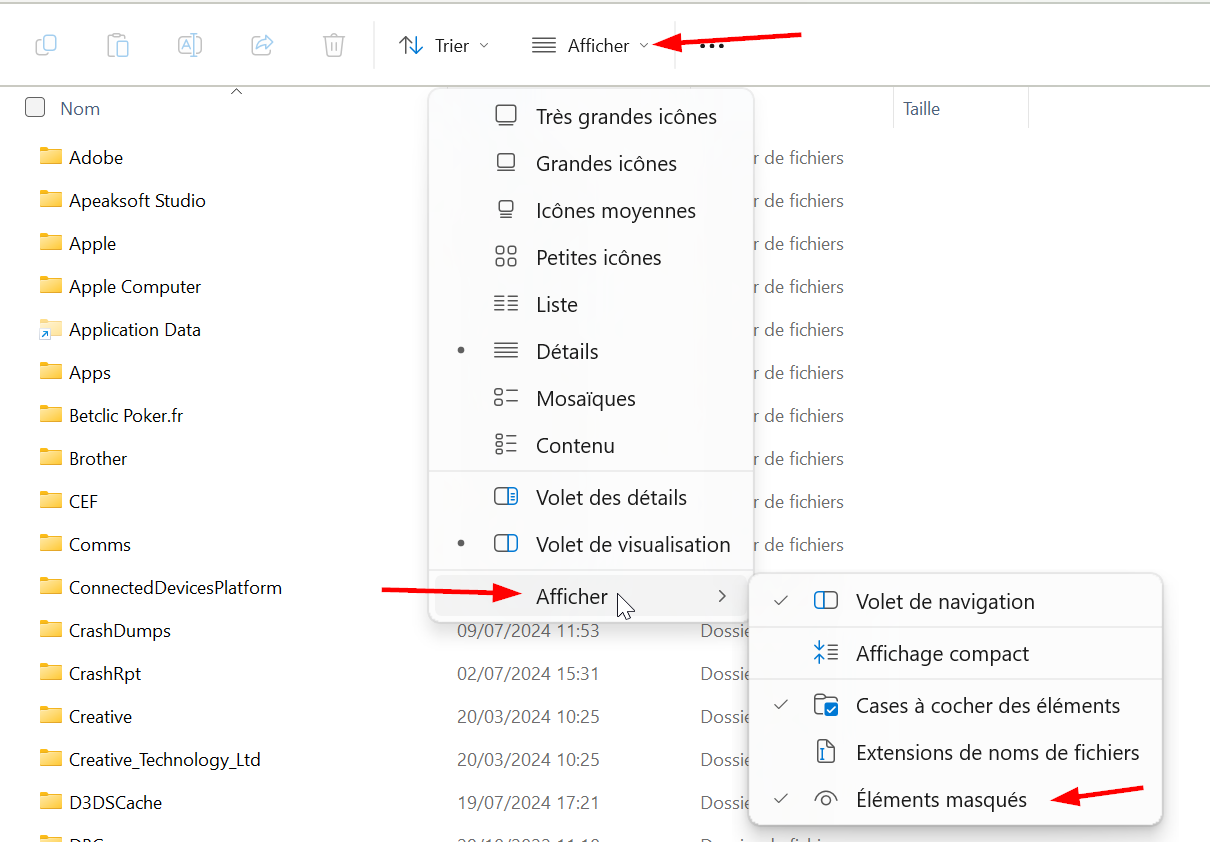1210x842 pixels.
Task: Click the copy icon in the toolbar
Action: [46, 45]
